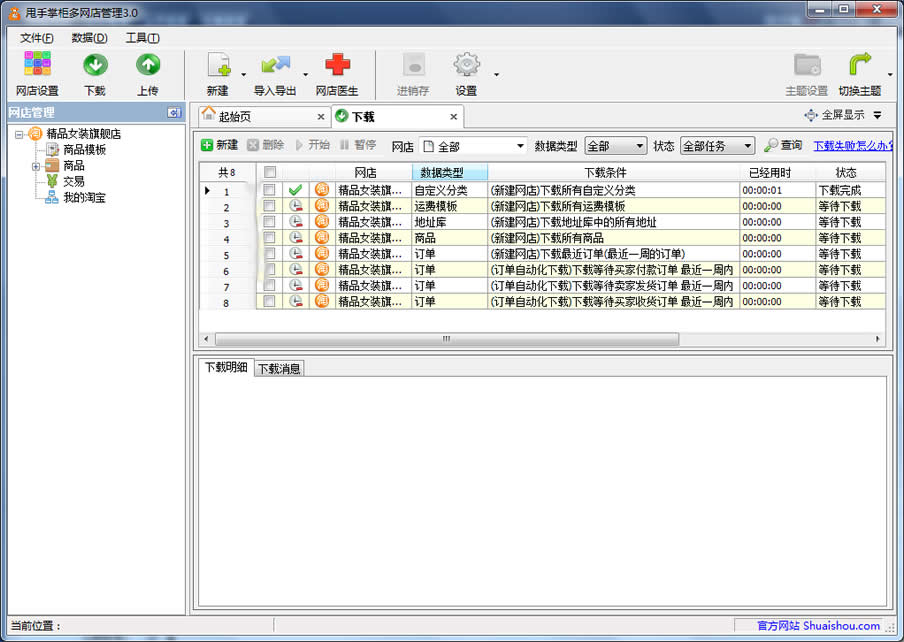
Task: Open the 网店 shop filter dropdown
Action: [x=473, y=146]
